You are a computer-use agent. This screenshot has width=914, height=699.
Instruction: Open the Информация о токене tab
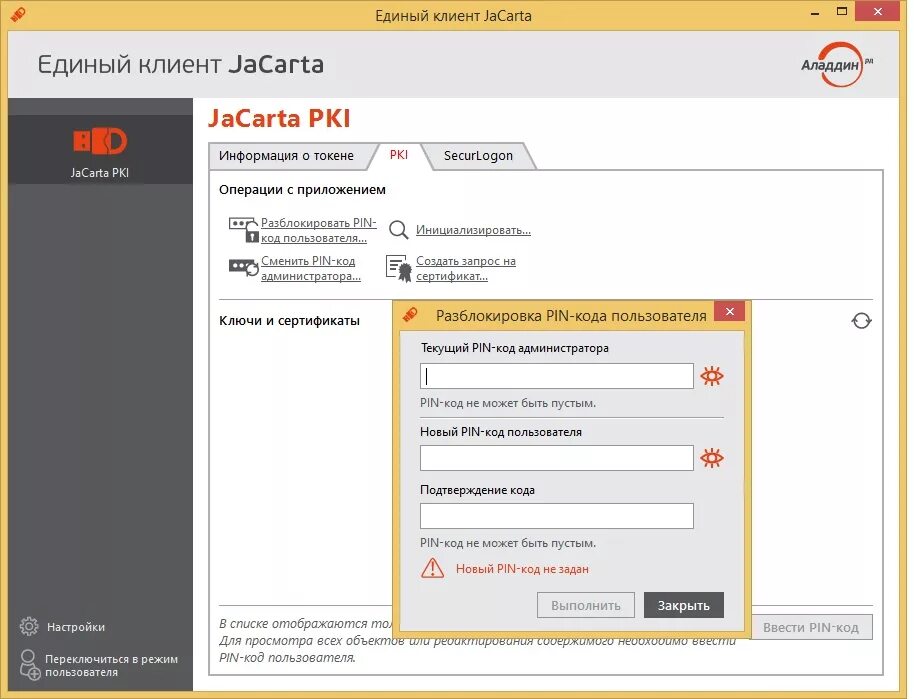coord(286,156)
